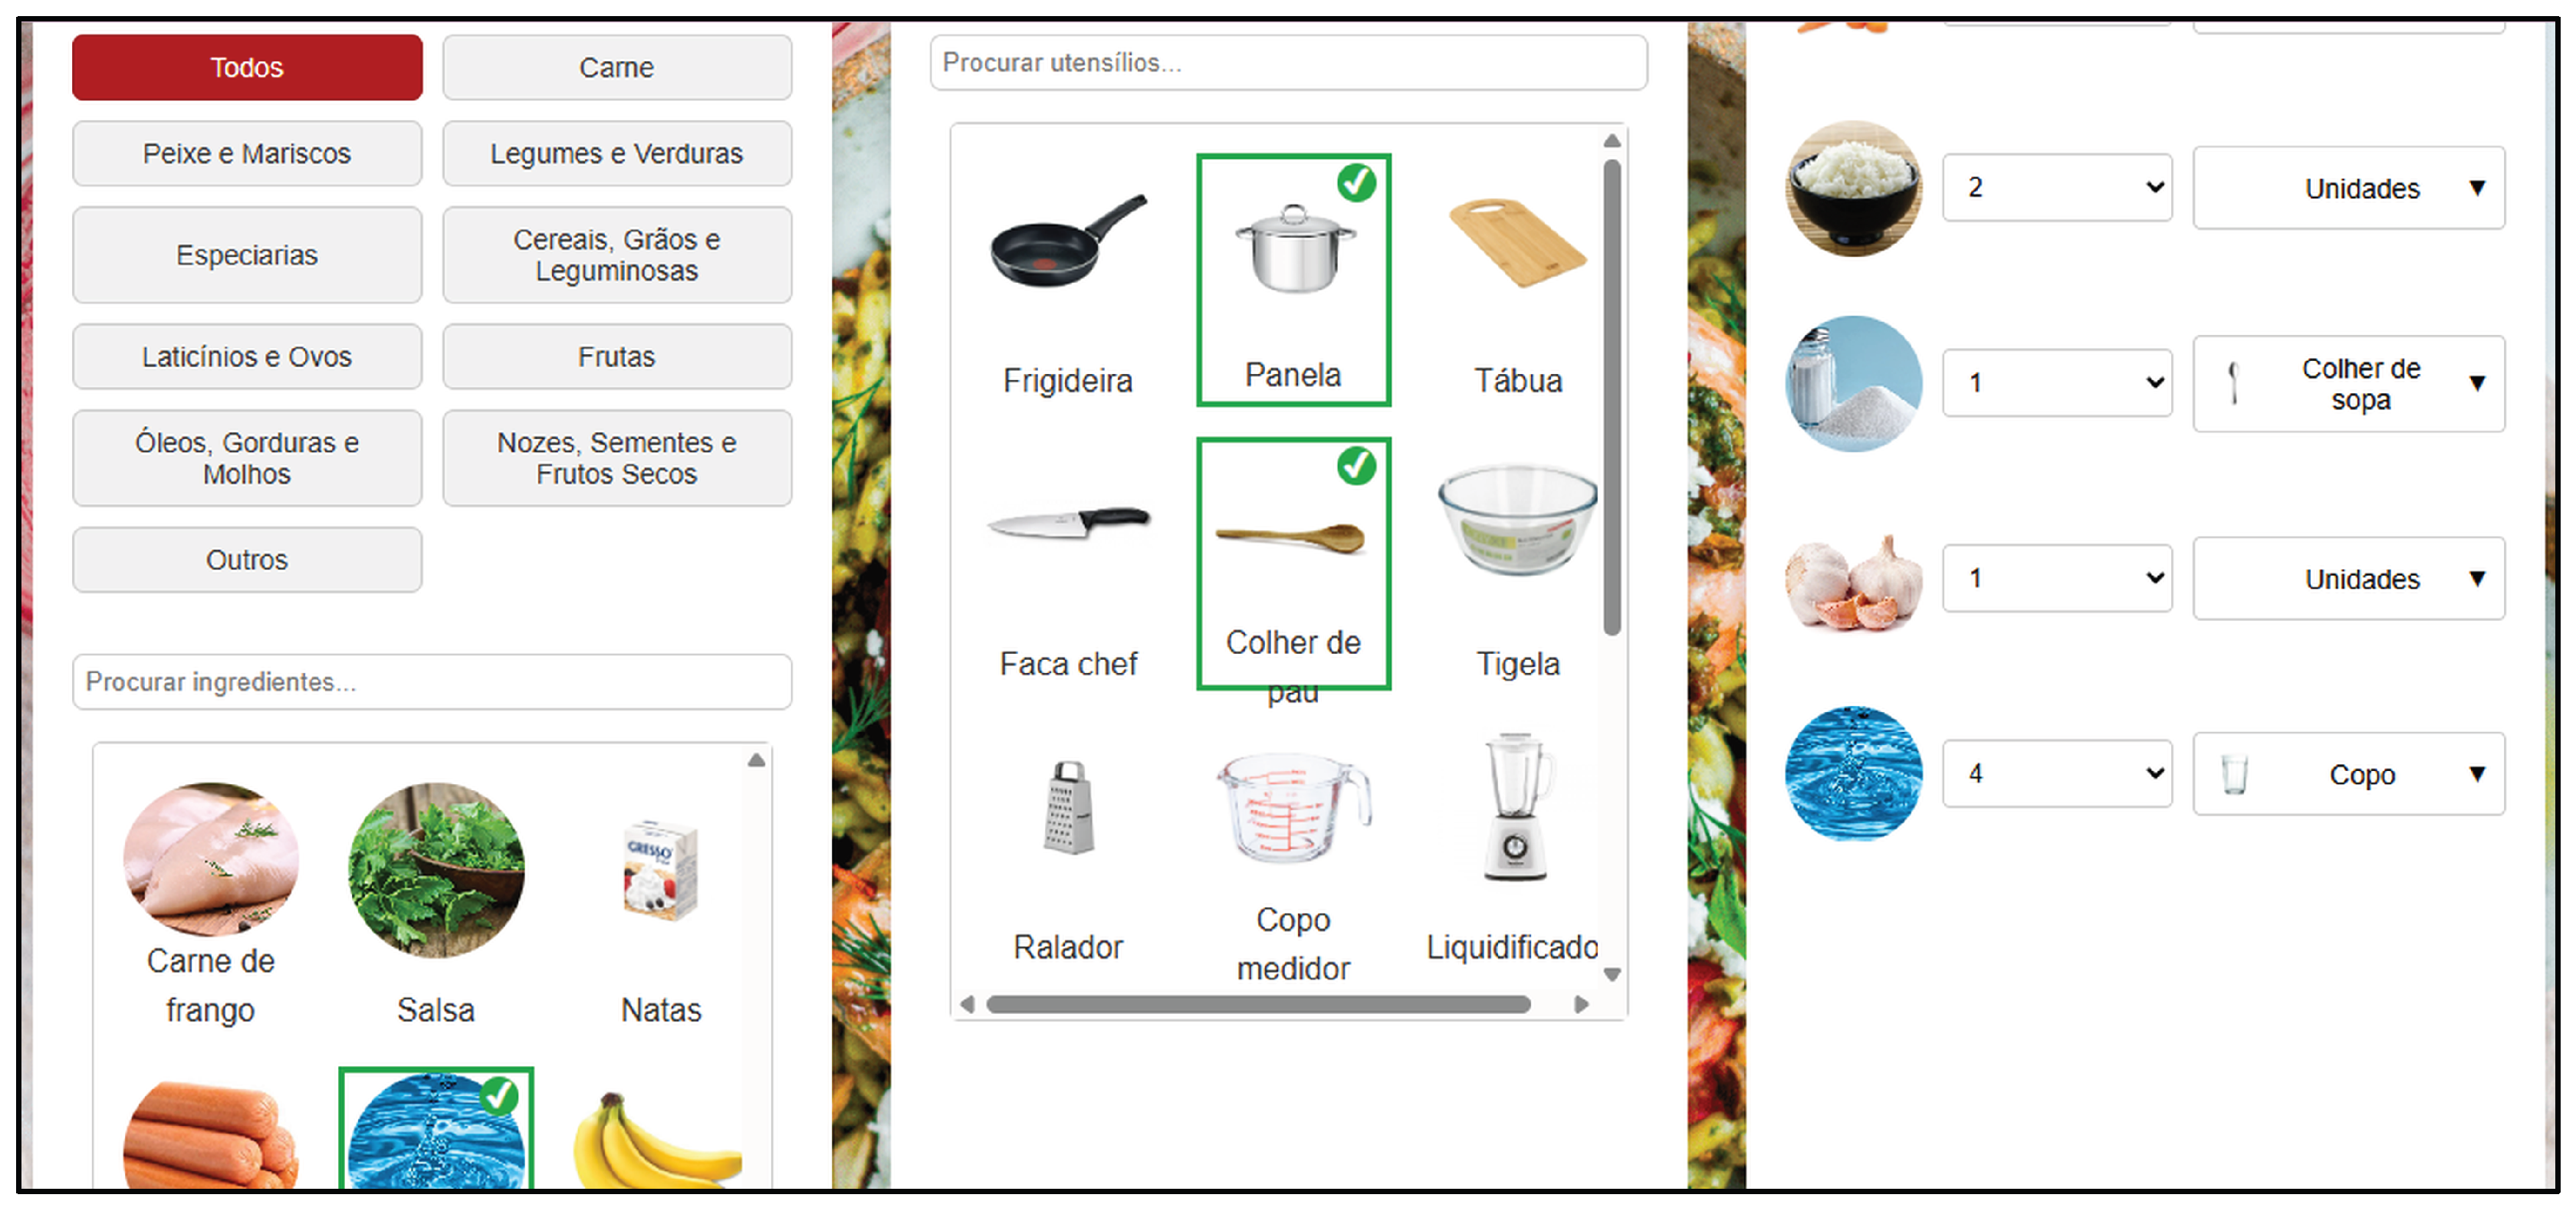
Task: Click the Todos category button
Action: tap(247, 67)
